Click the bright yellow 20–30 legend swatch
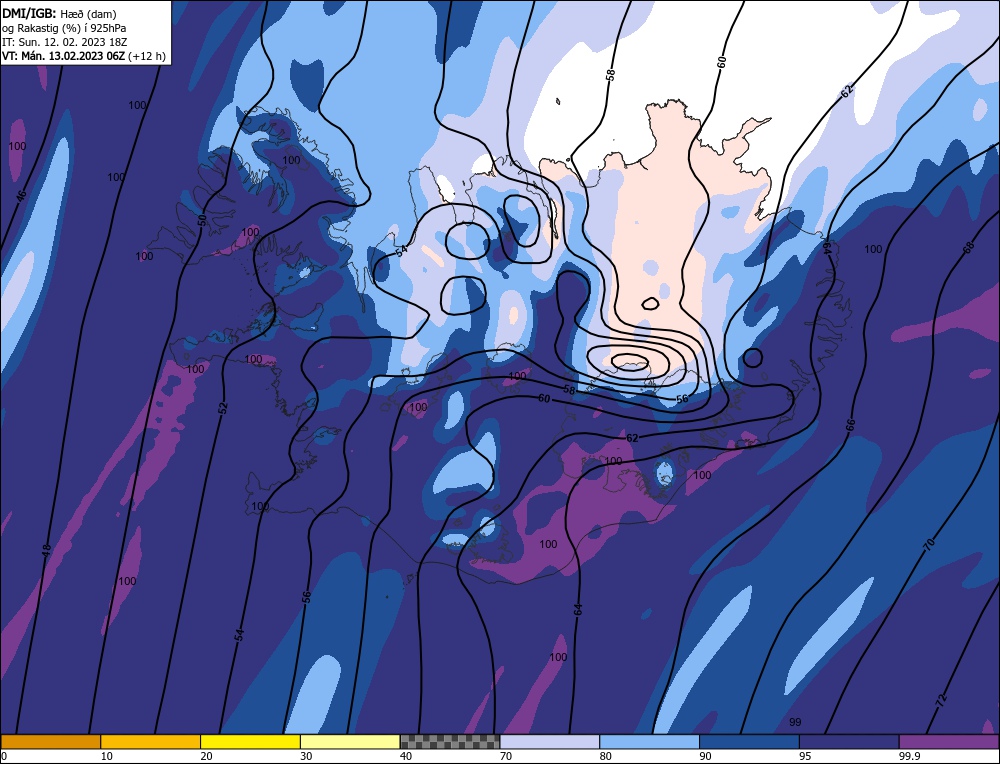 251,742
